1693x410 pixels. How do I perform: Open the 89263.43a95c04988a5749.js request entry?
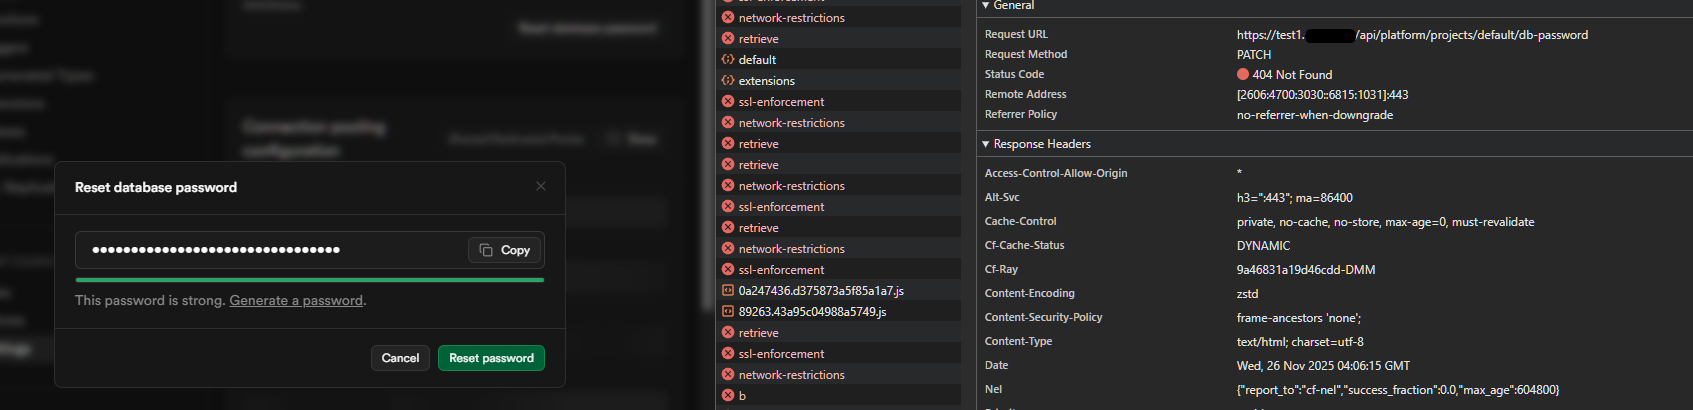pos(812,312)
